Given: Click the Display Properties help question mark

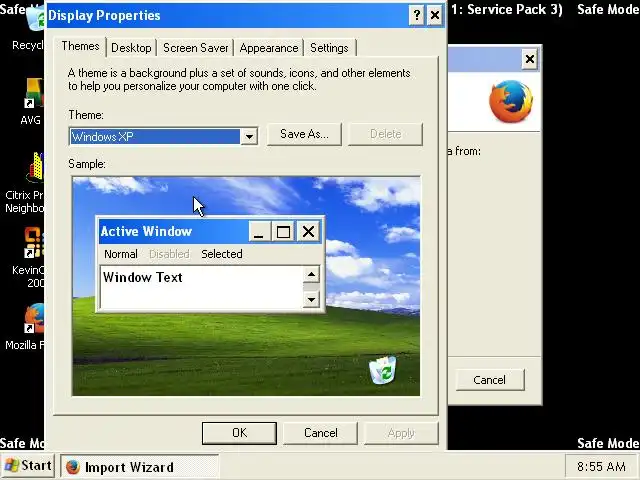Looking at the screenshot, I should pyautogui.click(x=416, y=16).
